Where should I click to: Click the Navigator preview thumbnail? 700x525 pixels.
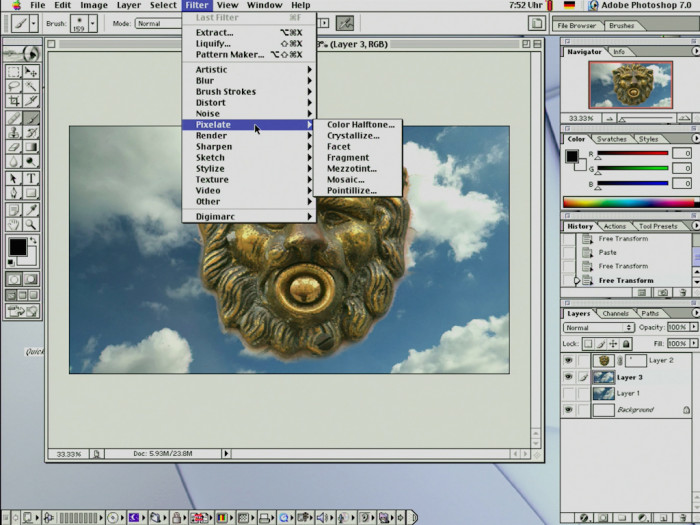[x=630, y=84]
